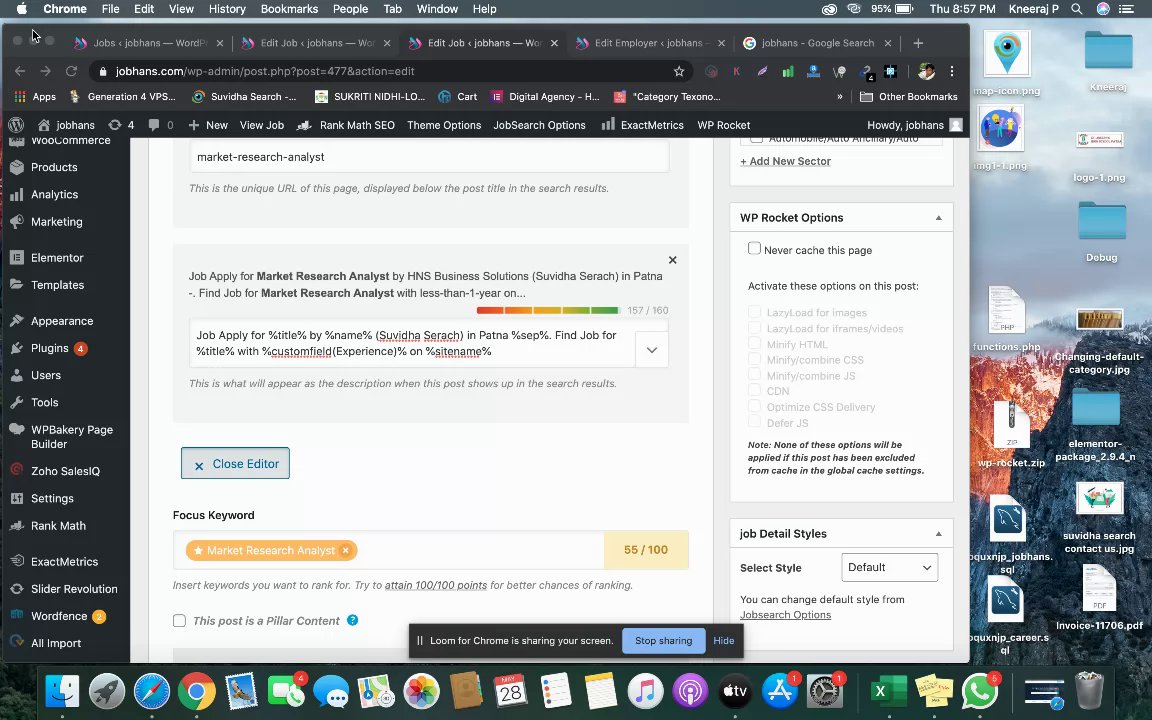
Task: Click the permalink slug input field
Action: (430, 157)
